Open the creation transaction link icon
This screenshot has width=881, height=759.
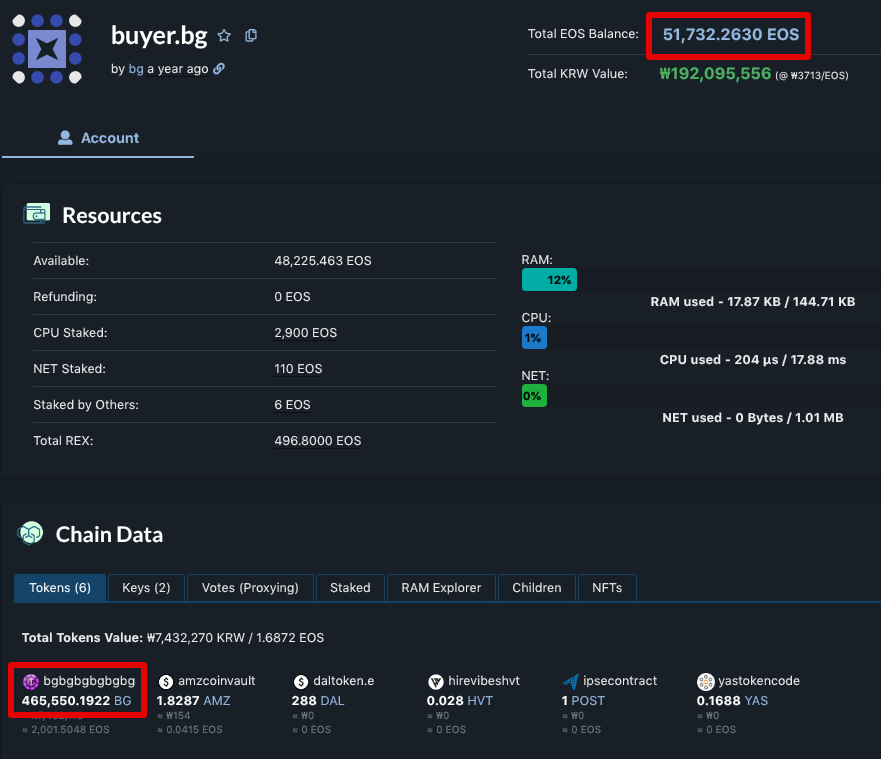[219, 69]
